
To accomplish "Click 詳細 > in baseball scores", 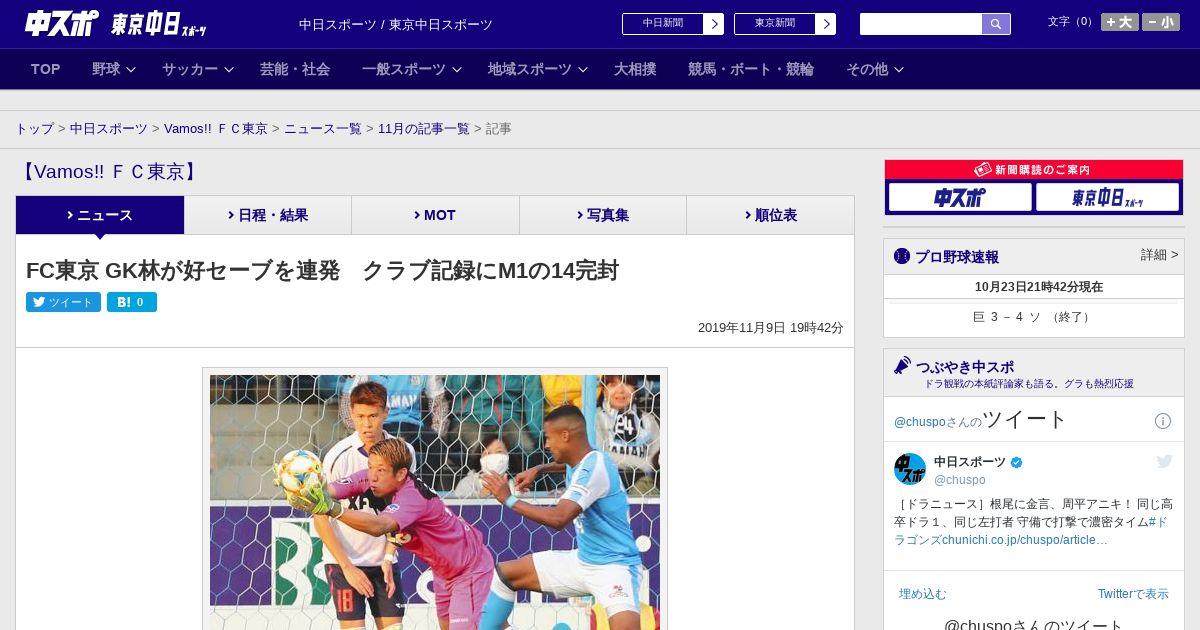I will click(1159, 255).
